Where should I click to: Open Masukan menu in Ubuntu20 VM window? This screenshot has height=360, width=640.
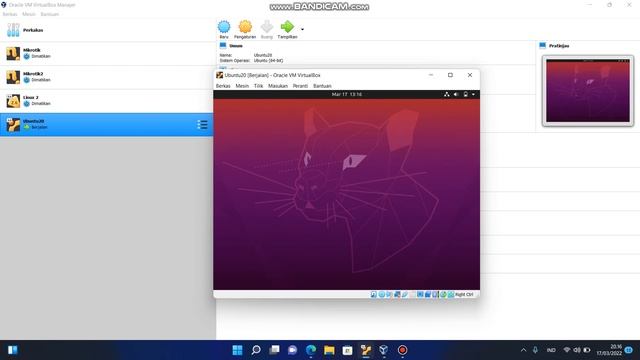(278, 86)
